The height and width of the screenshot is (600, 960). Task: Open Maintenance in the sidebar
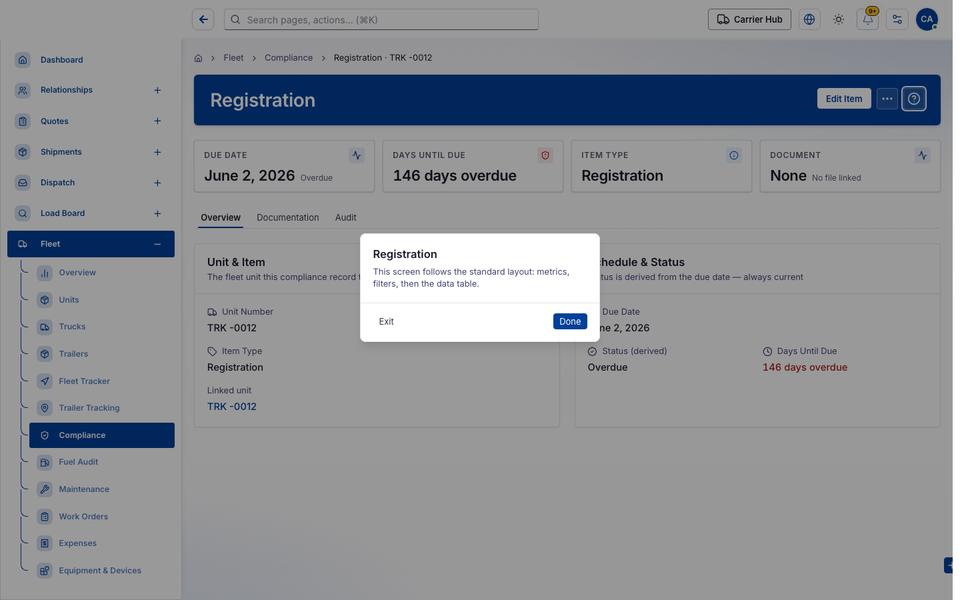pos(102,489)
